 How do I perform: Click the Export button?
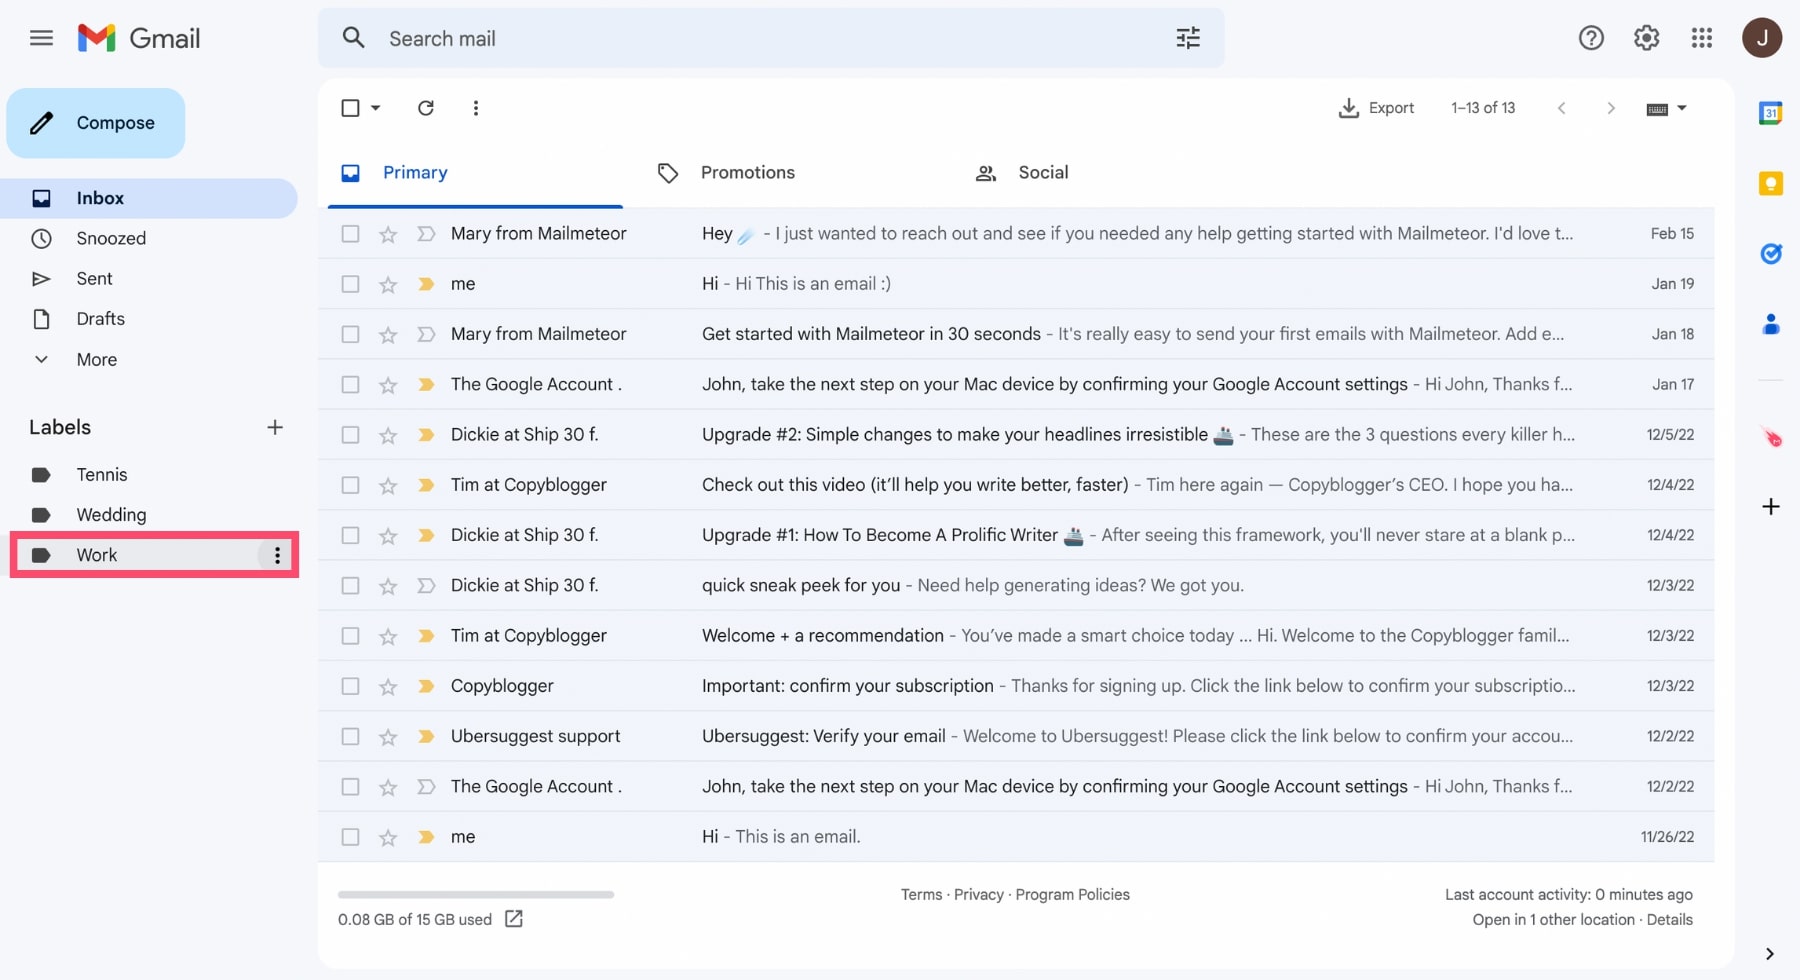click(1376, 108)
